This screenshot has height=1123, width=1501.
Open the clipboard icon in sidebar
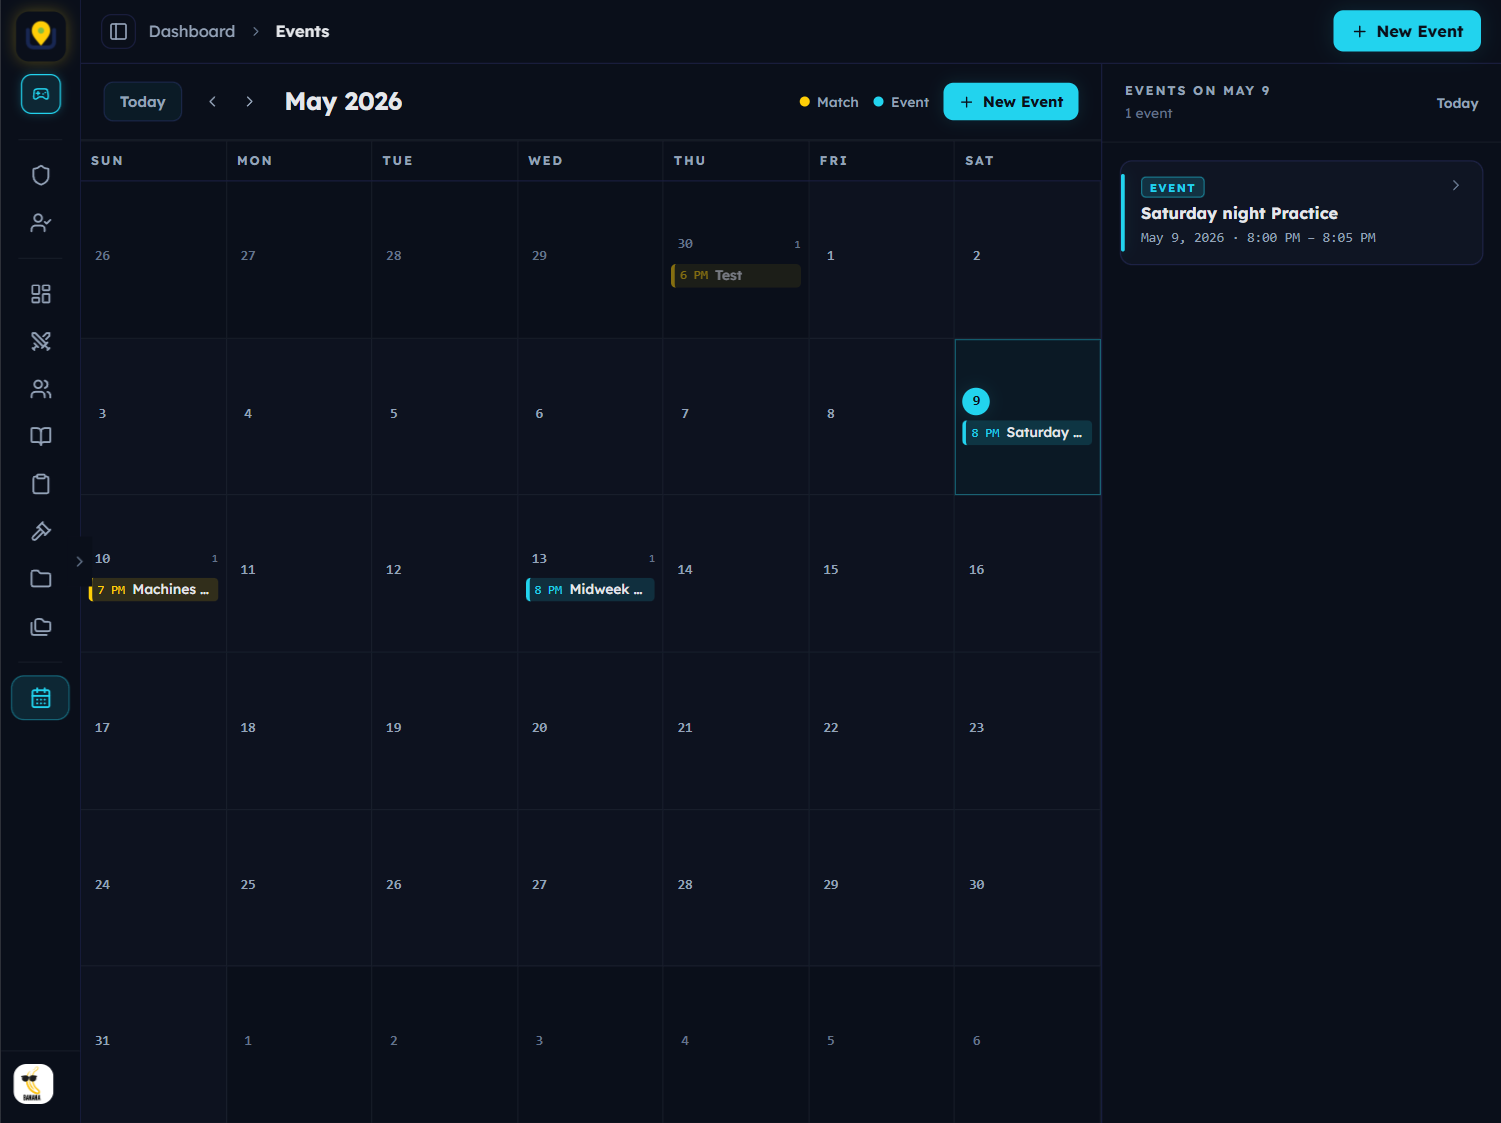tap(41, 484)
